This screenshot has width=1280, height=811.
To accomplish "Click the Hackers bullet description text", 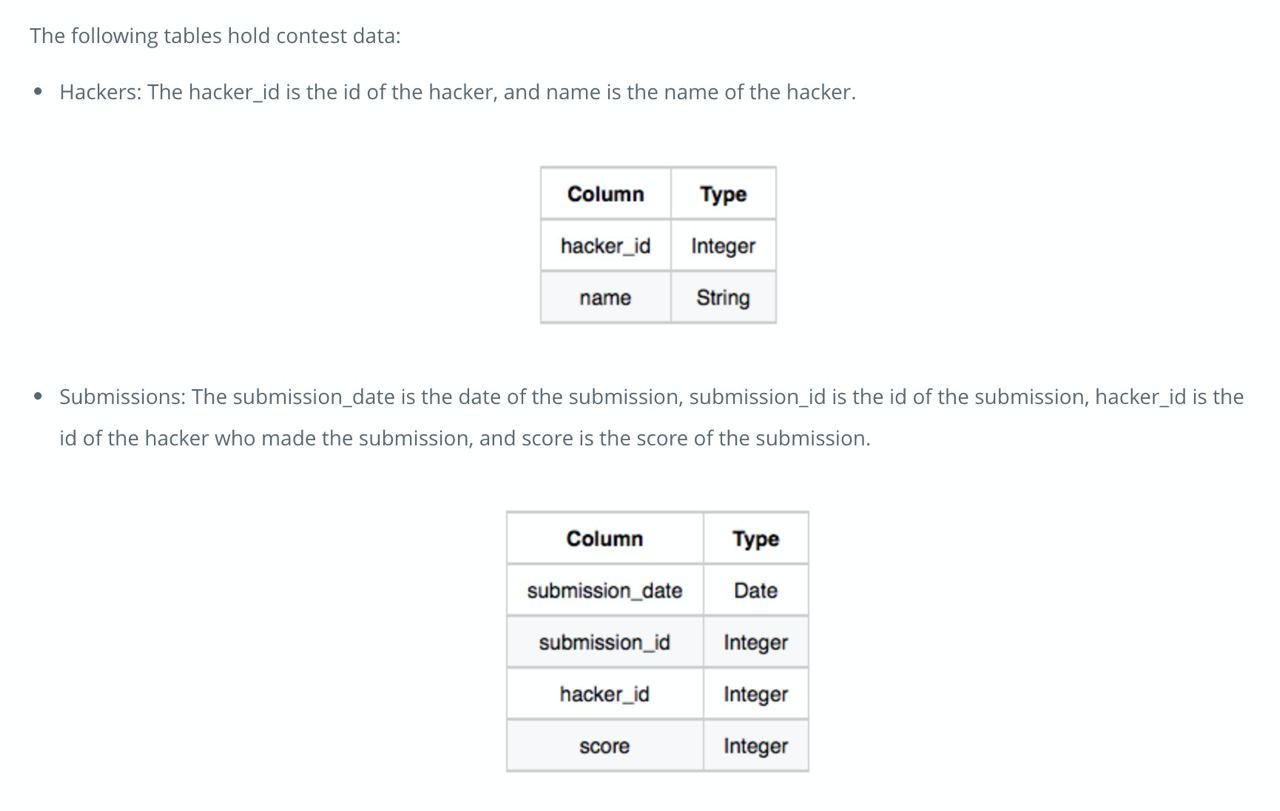I will (458, 92).
